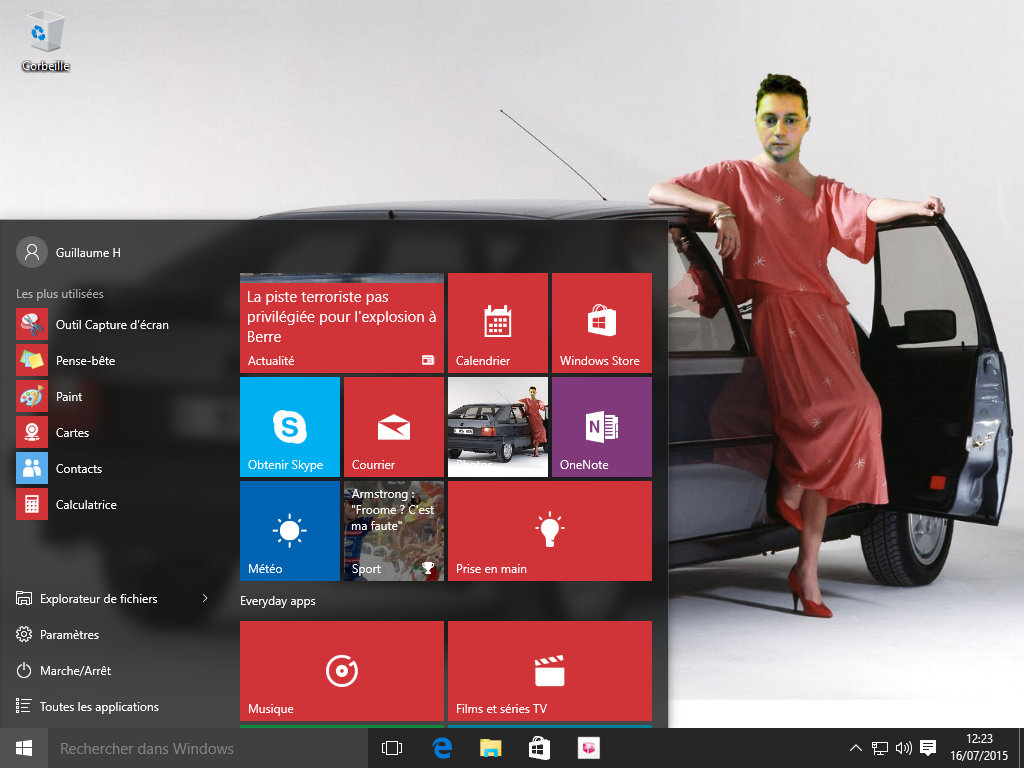Image resolution: width=1024 pixels, height=768 pixels.
Task: Open Toutes les applications list
Action: point(98,707)
